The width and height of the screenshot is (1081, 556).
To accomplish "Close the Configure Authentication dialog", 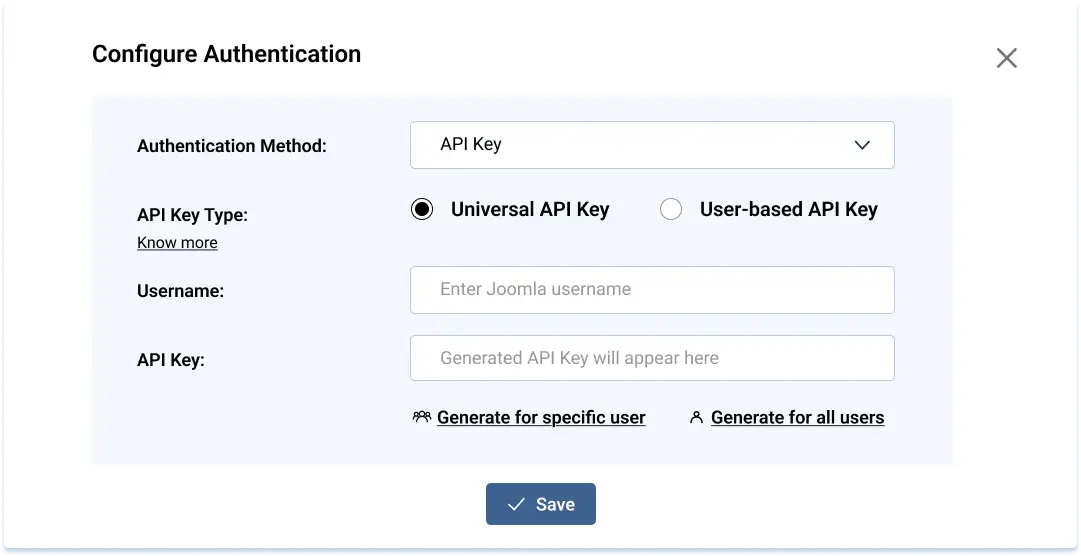I will point(1006,58).
